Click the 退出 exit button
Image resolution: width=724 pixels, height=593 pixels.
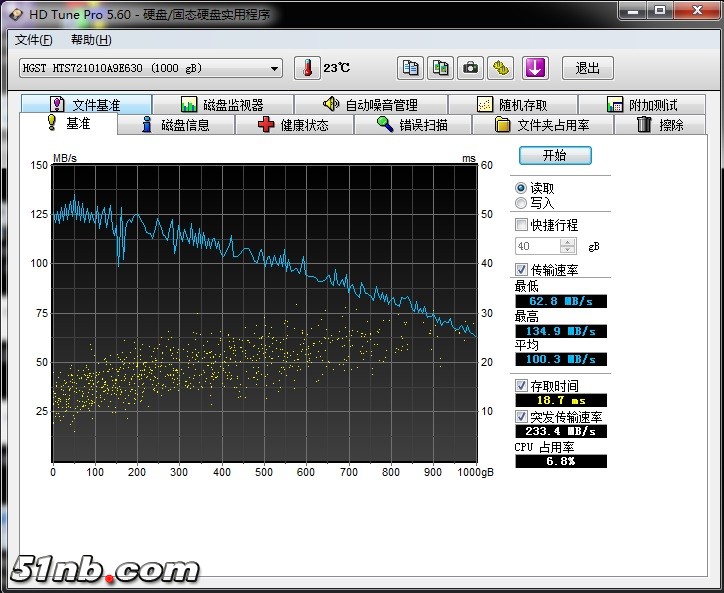click(x=588, y=68)
